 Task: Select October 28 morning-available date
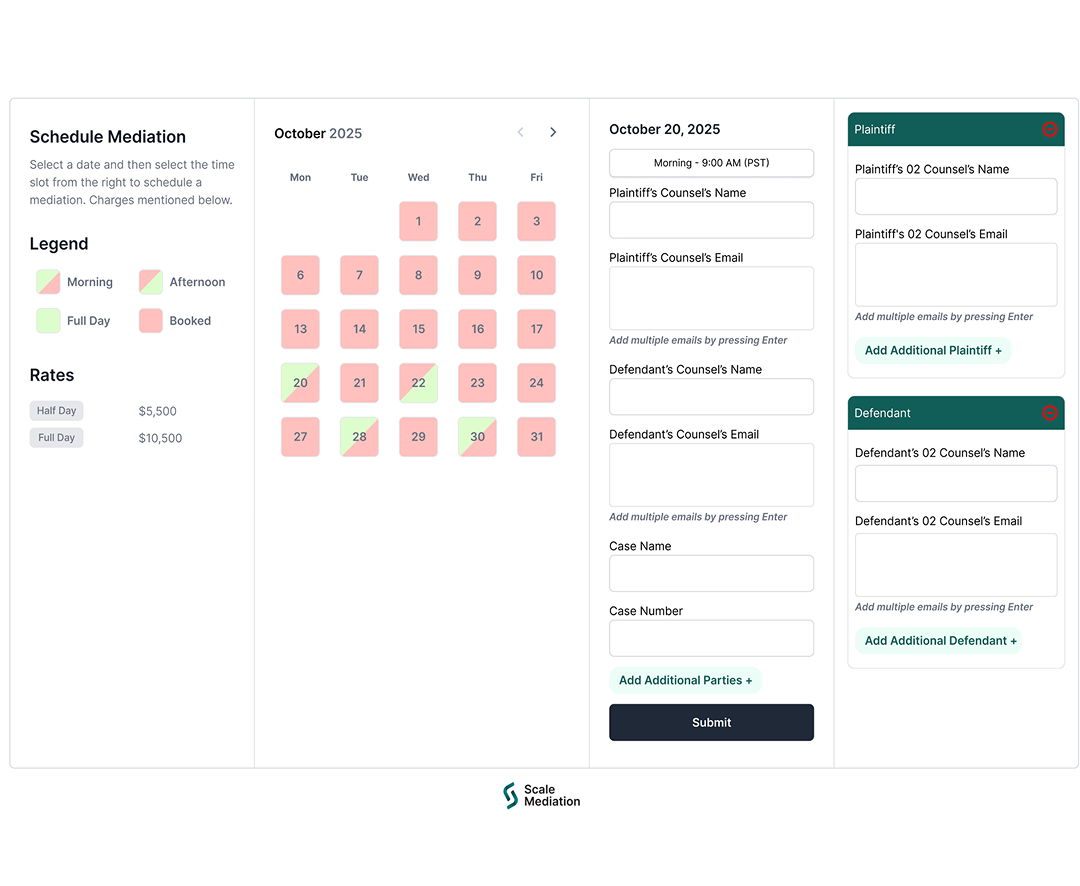(359, 437)
